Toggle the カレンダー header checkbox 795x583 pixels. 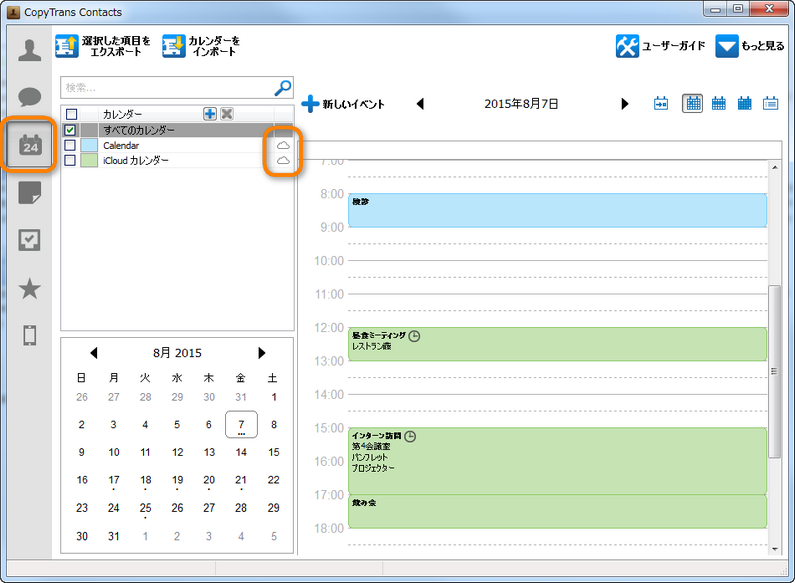pyautogui.click(x=71, y=114)
